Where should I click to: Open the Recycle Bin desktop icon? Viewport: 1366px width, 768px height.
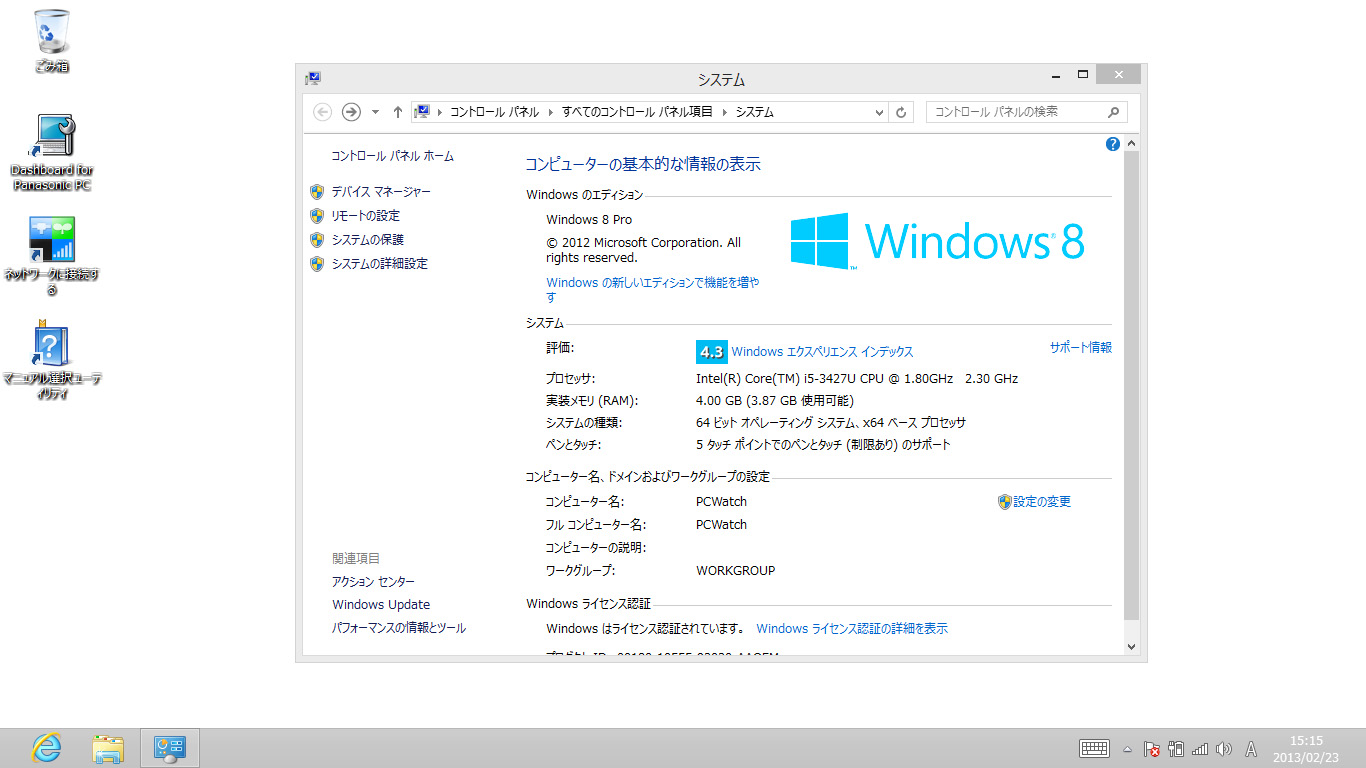click(x=51, y=40)
